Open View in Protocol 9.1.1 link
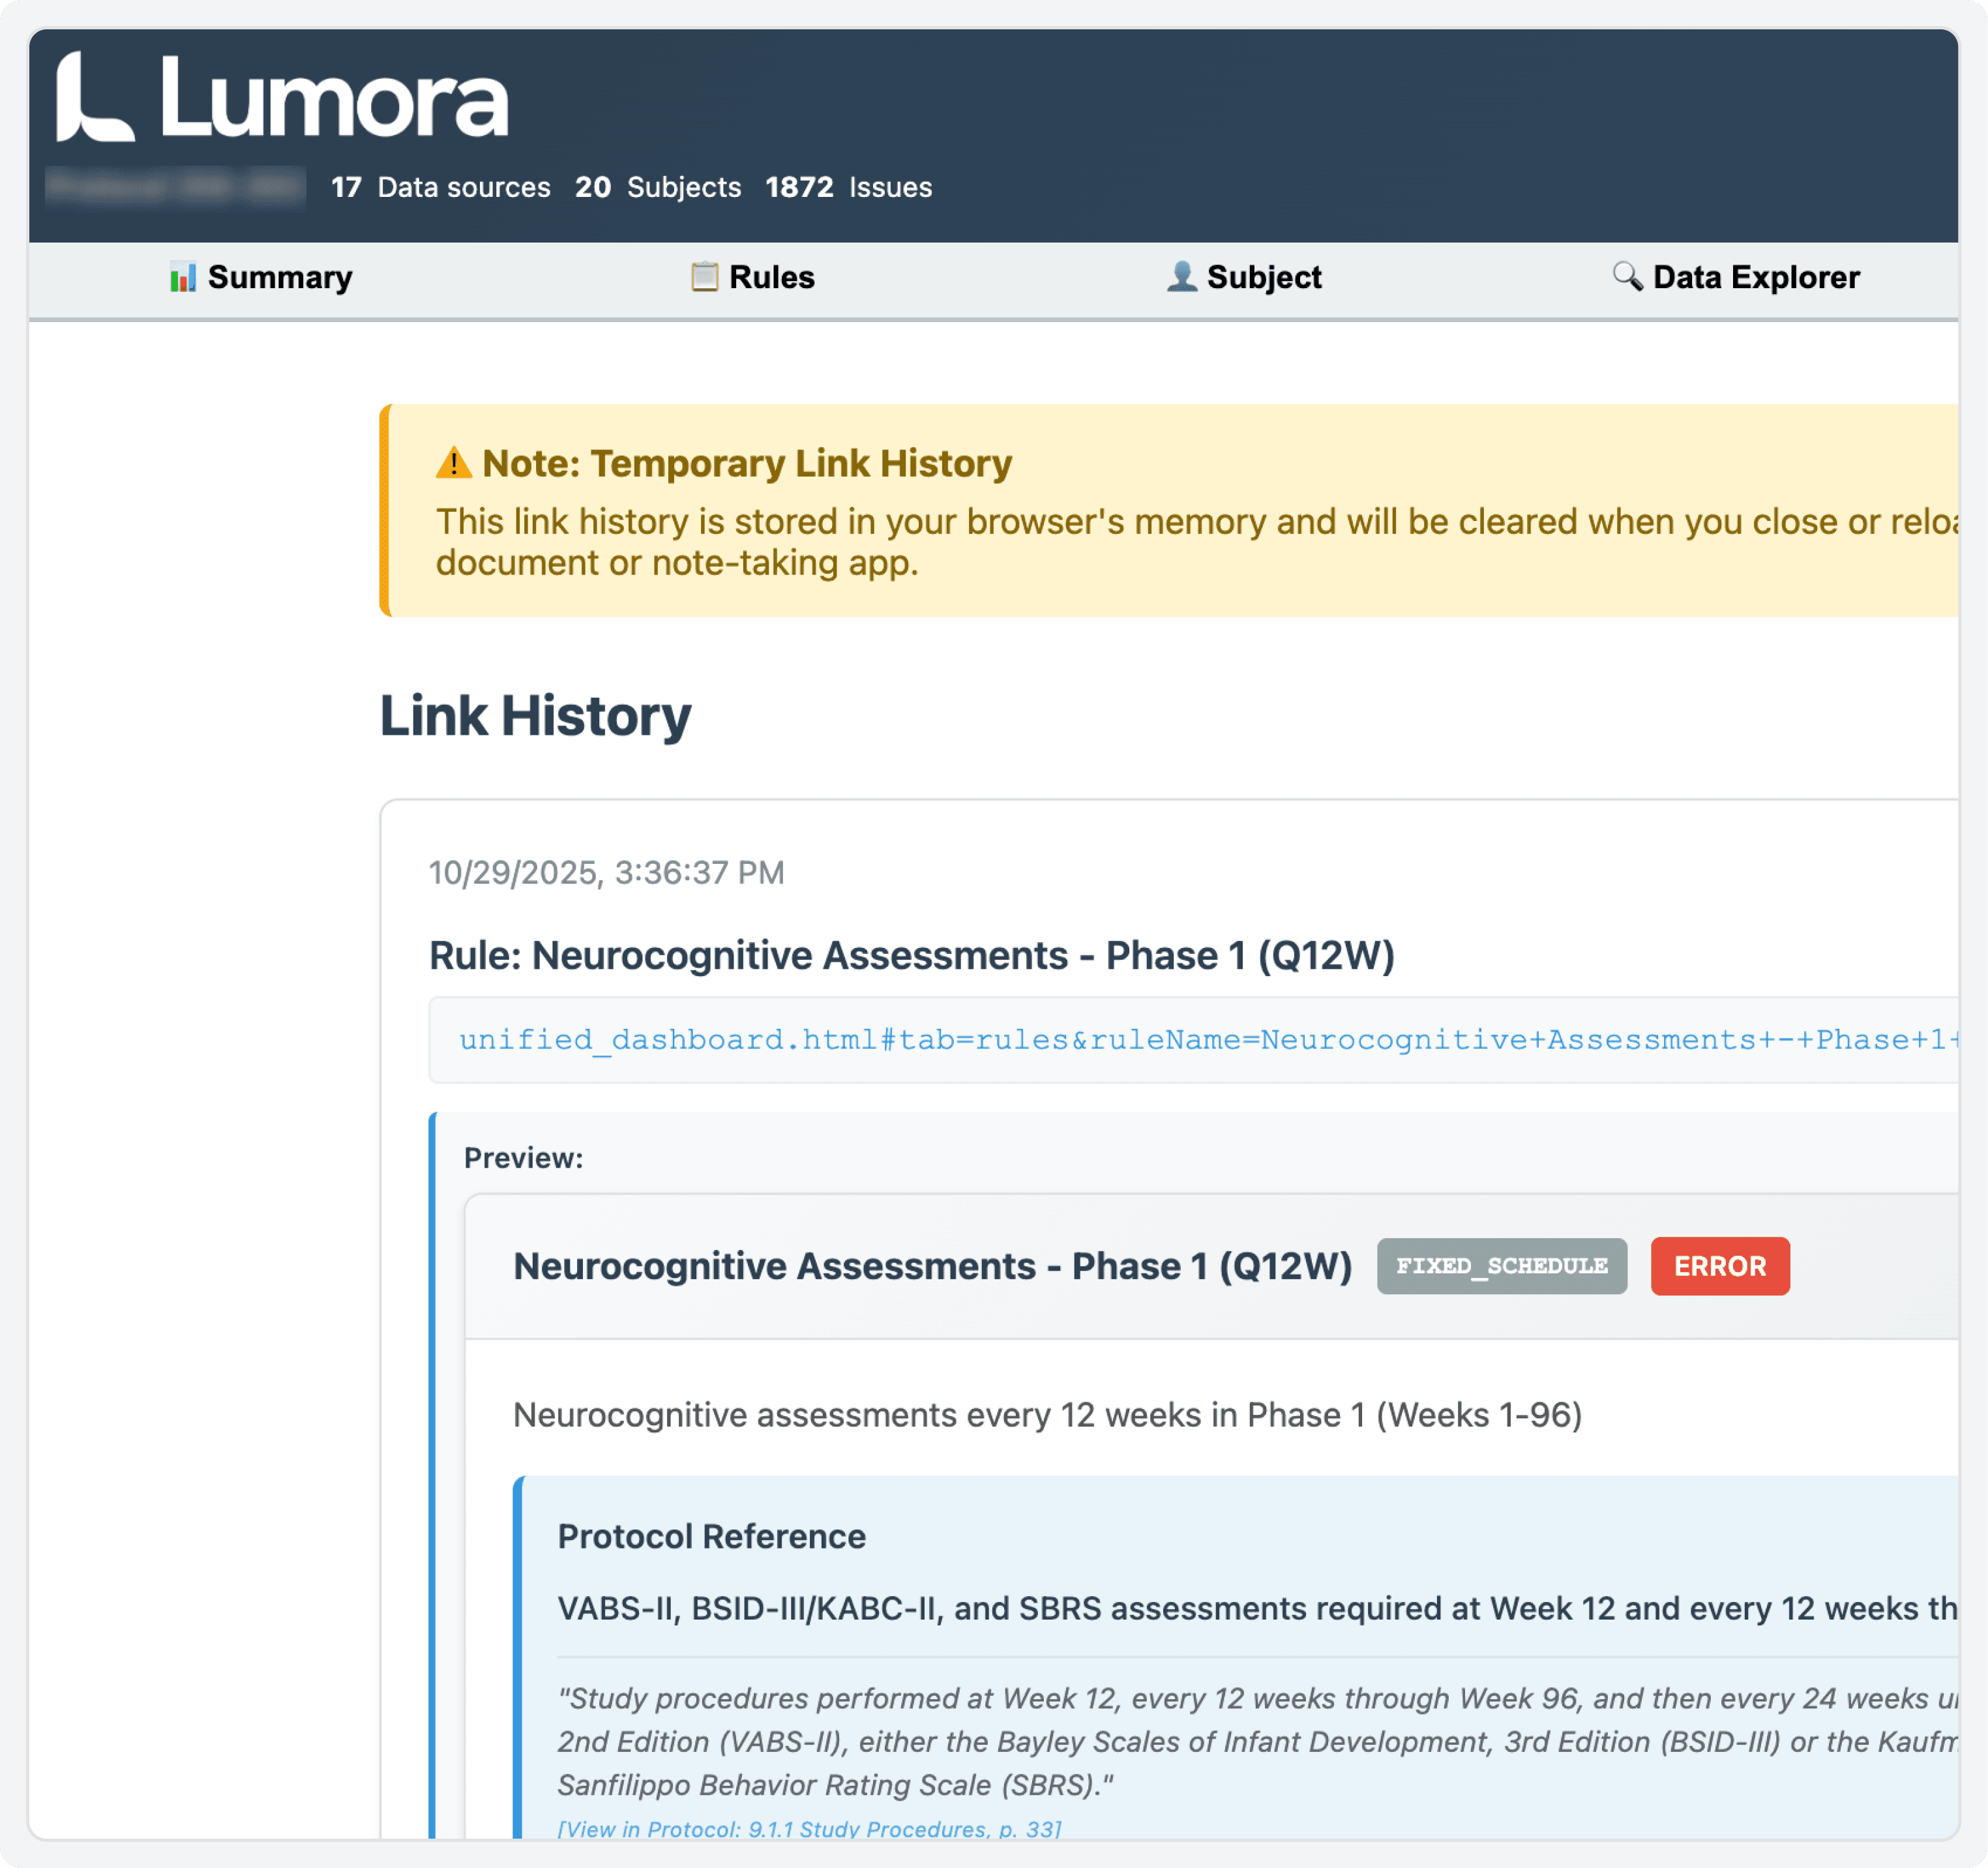This screenshot has width=1988, height=1868. pyautogui.click(x=808, y=1829)
